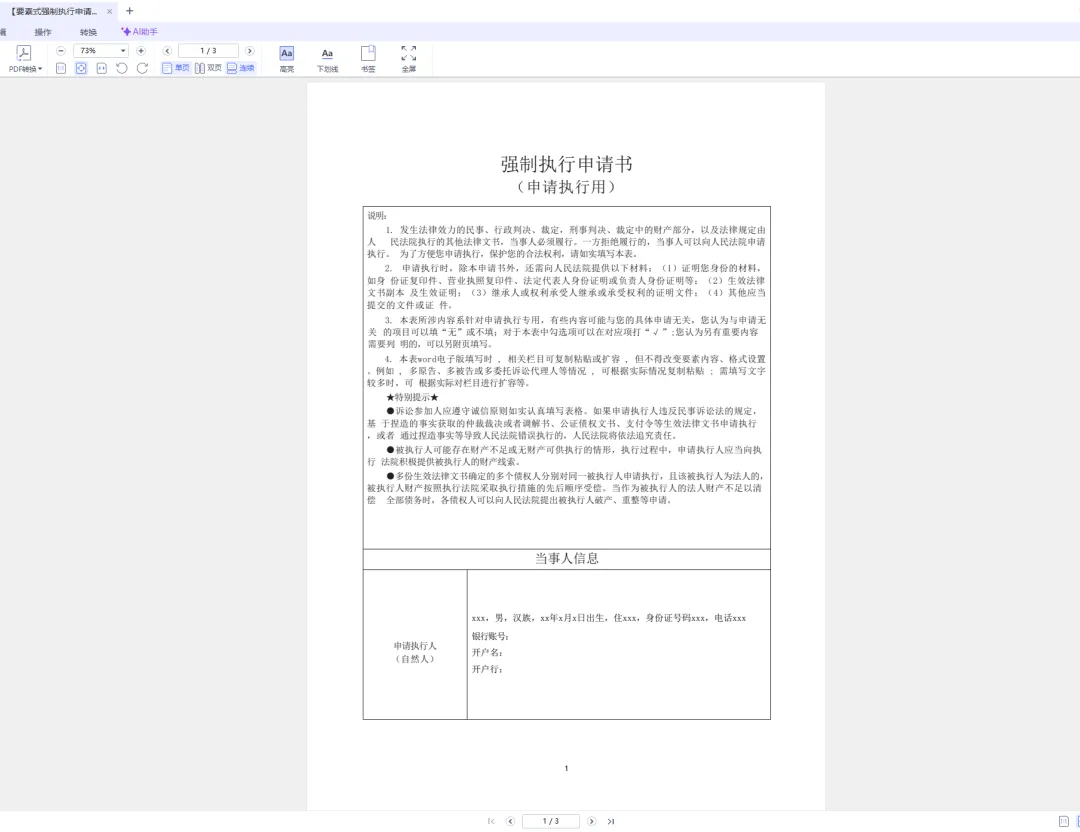This screenshot has height=832, width=1080.
Task: Click the subtitle （申请执行用）
Action: point(566,187)
